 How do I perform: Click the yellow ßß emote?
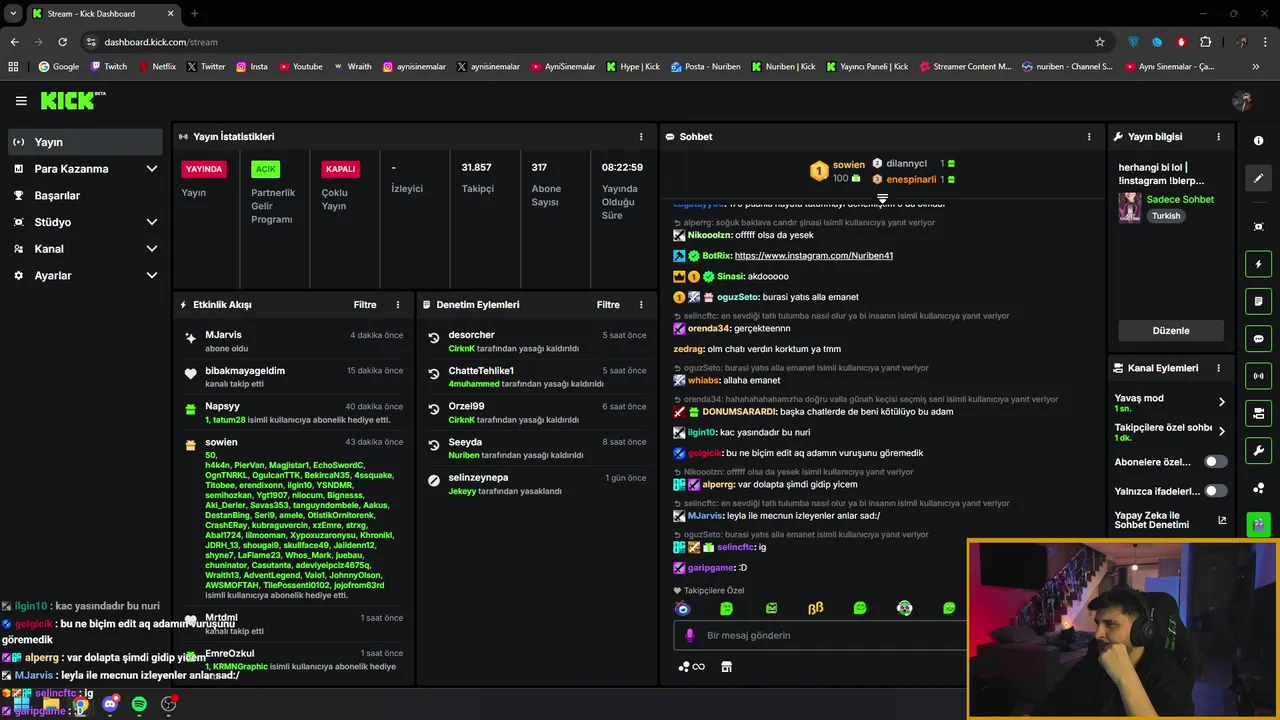tap(816, 608)
